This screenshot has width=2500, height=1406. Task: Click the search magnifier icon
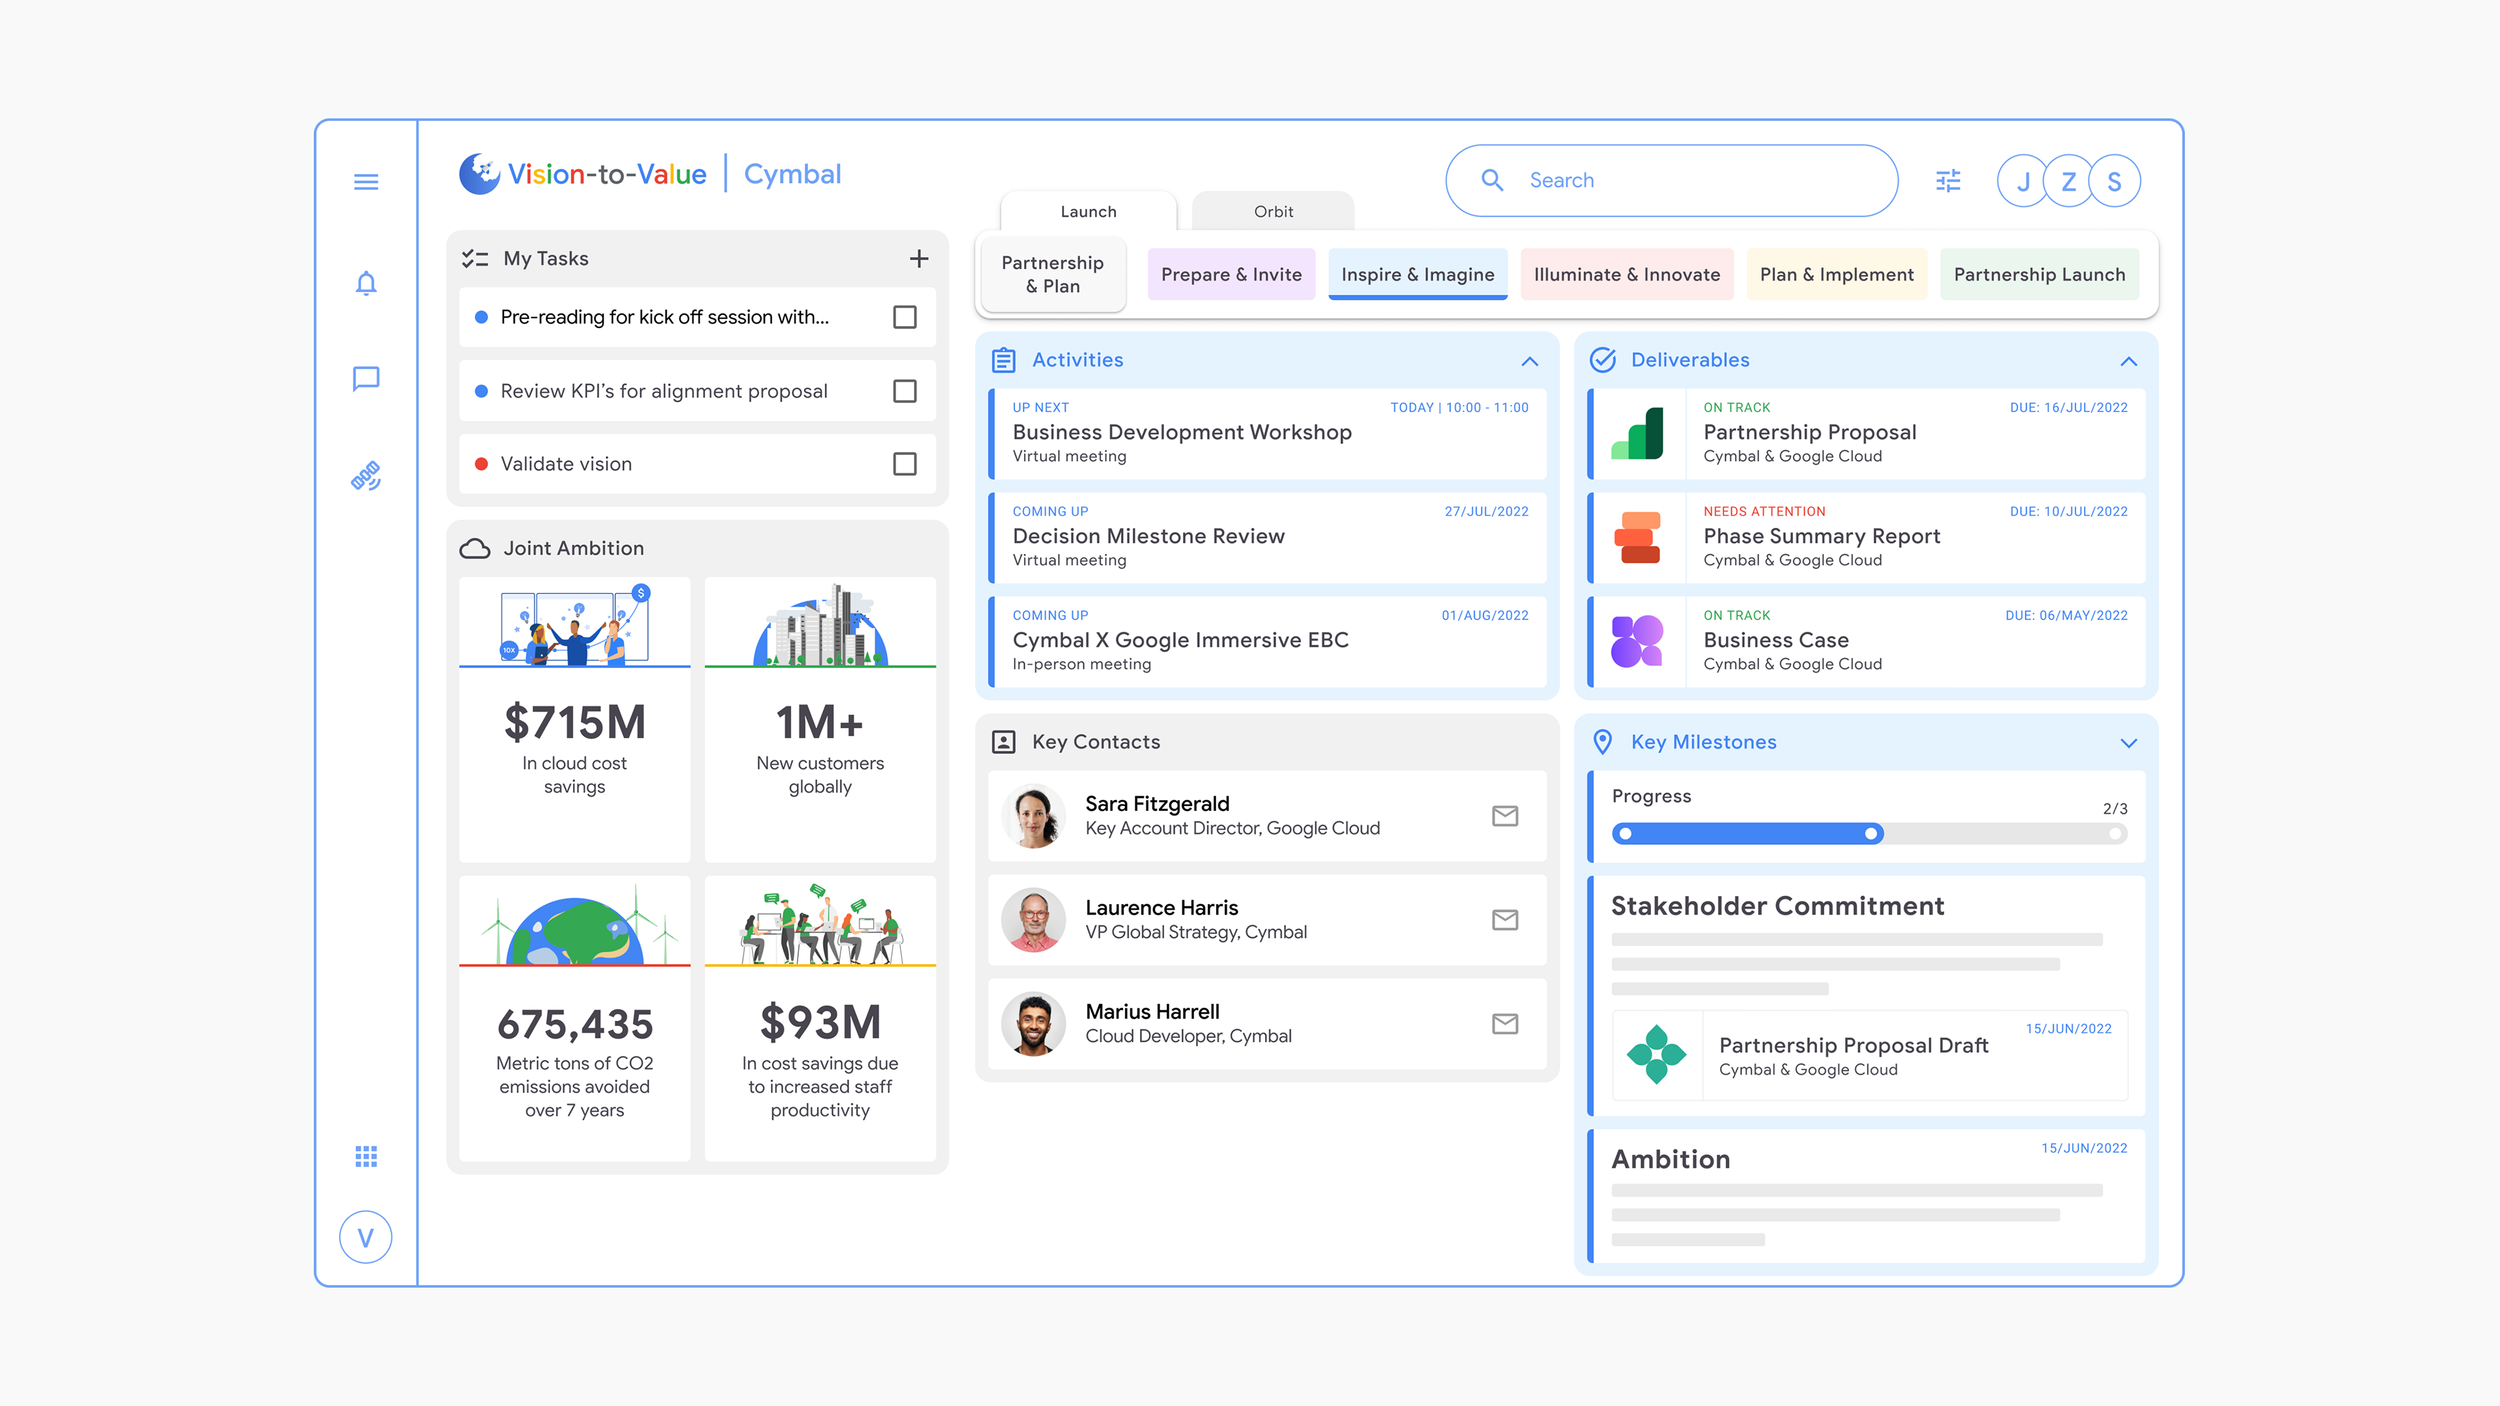(1492, 181)
